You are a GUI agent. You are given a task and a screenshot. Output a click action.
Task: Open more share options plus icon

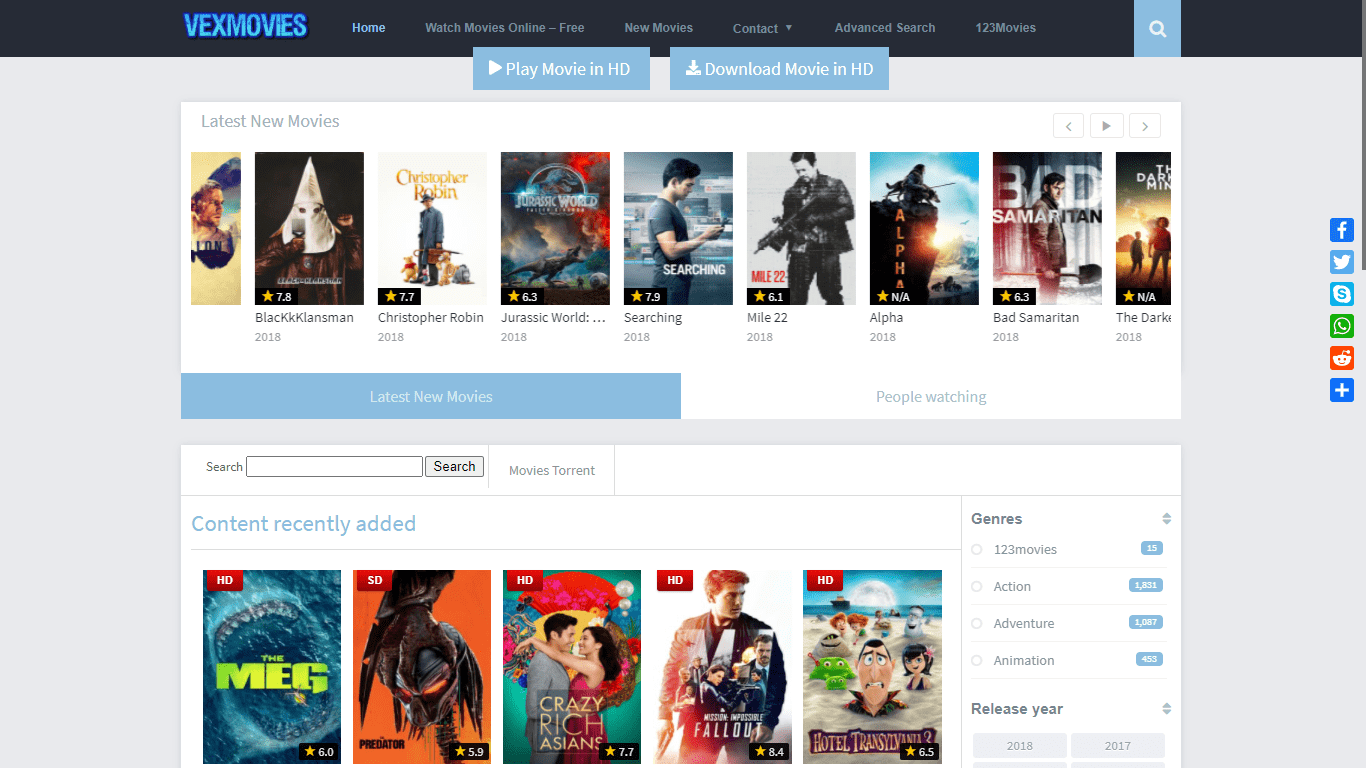[x=1342, y=390]
